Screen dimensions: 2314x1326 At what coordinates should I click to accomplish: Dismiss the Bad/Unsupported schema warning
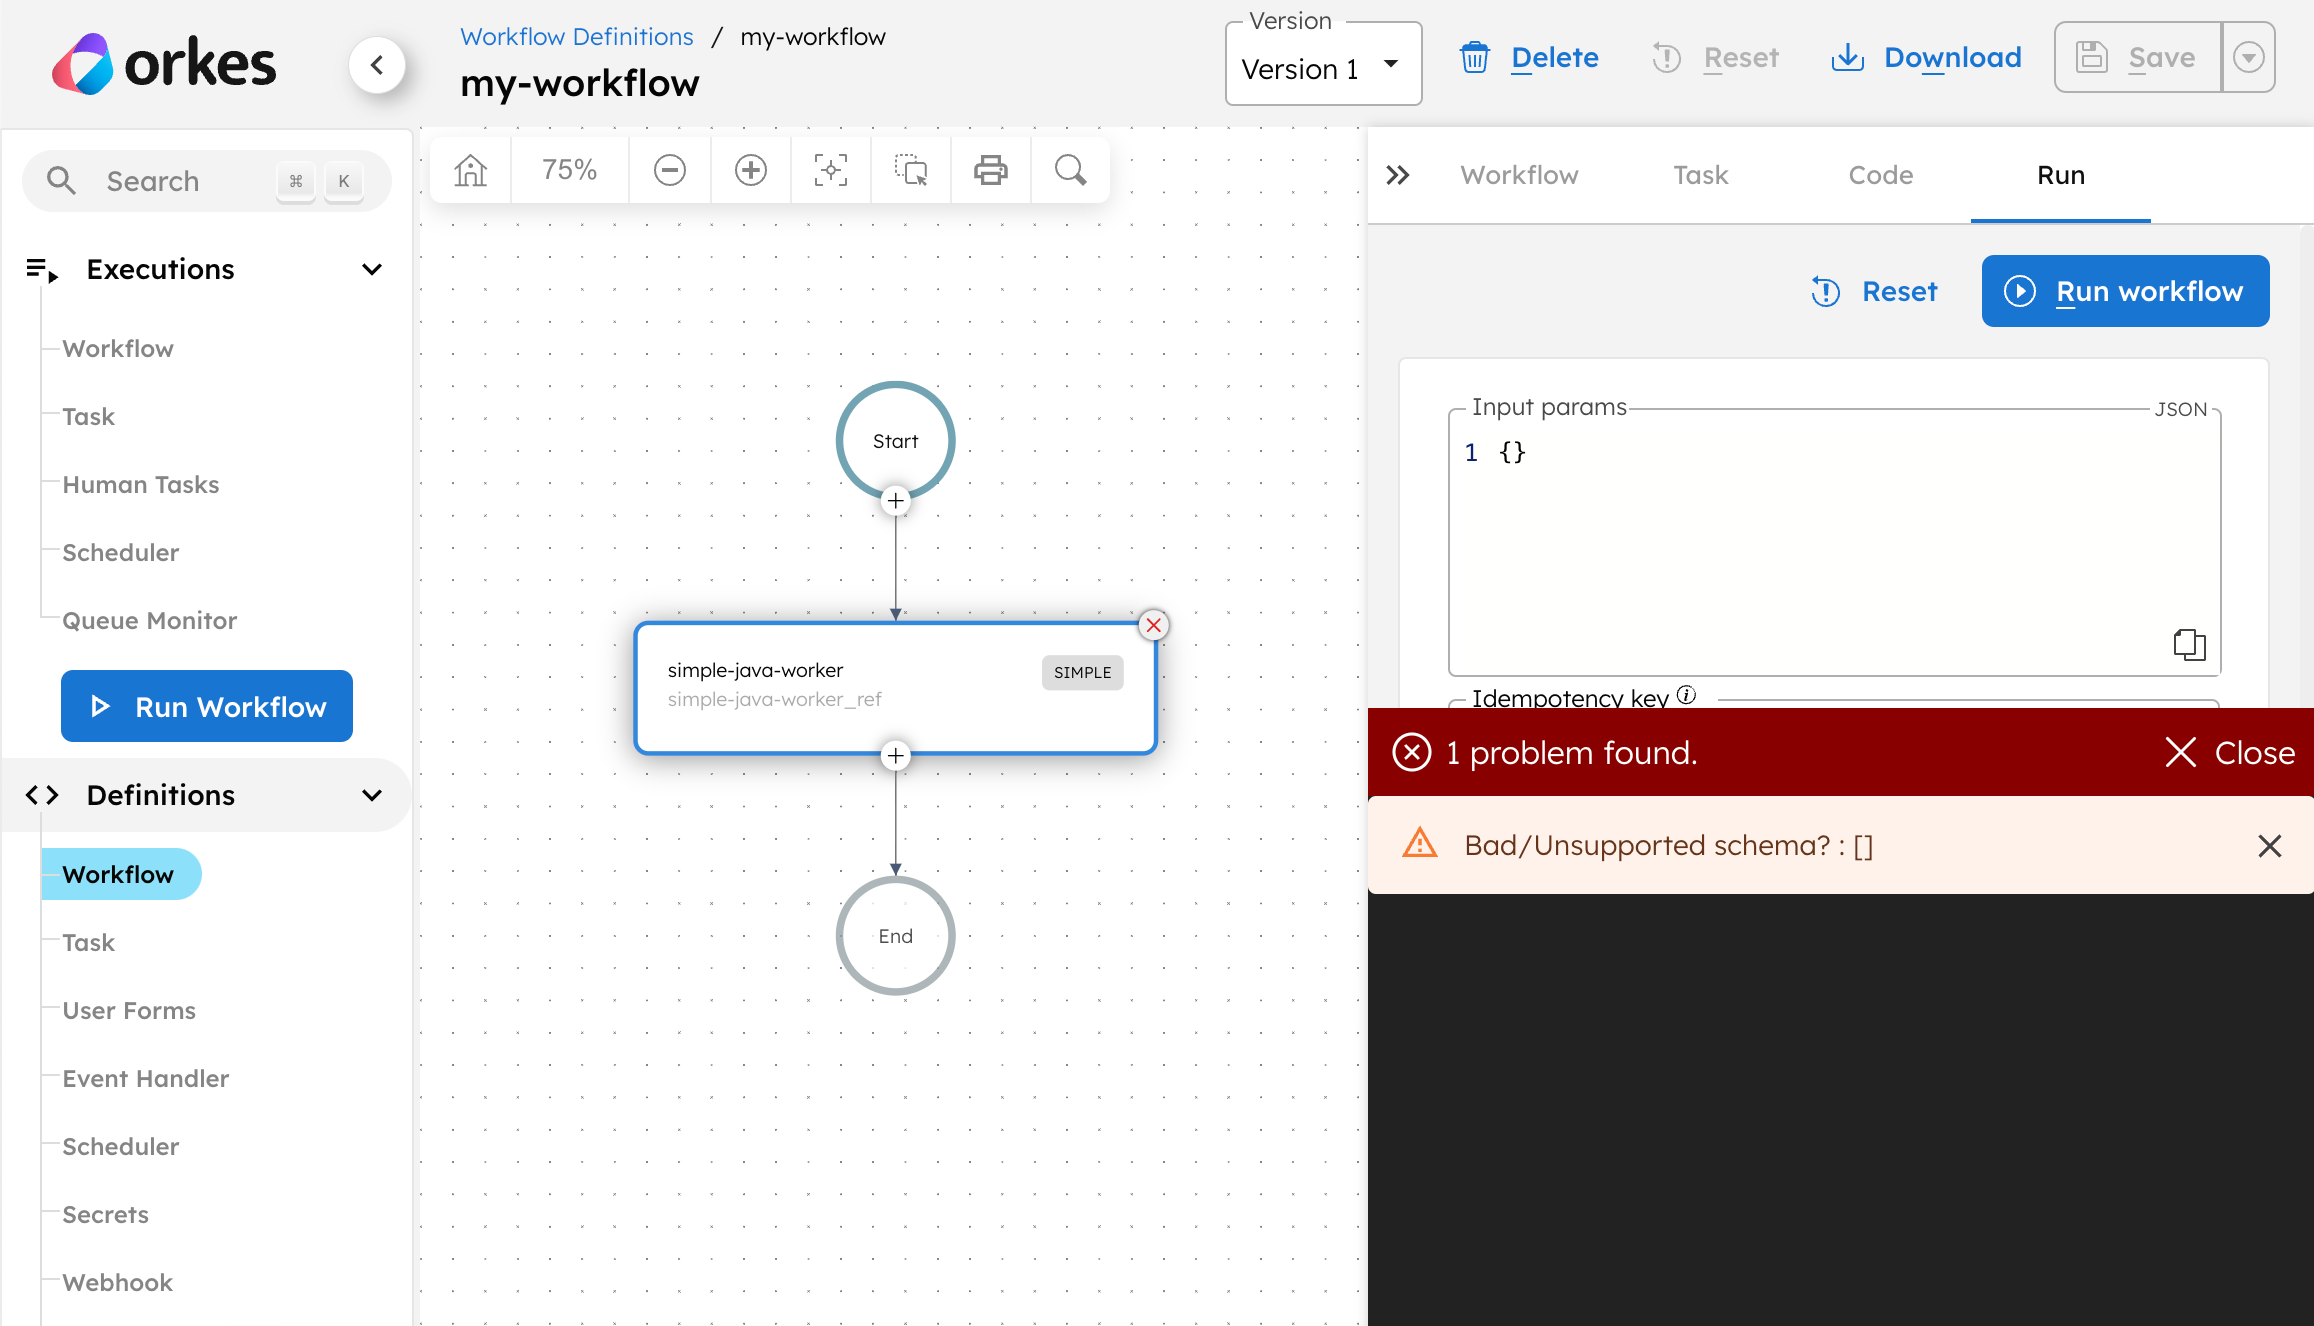(2270, 846)
